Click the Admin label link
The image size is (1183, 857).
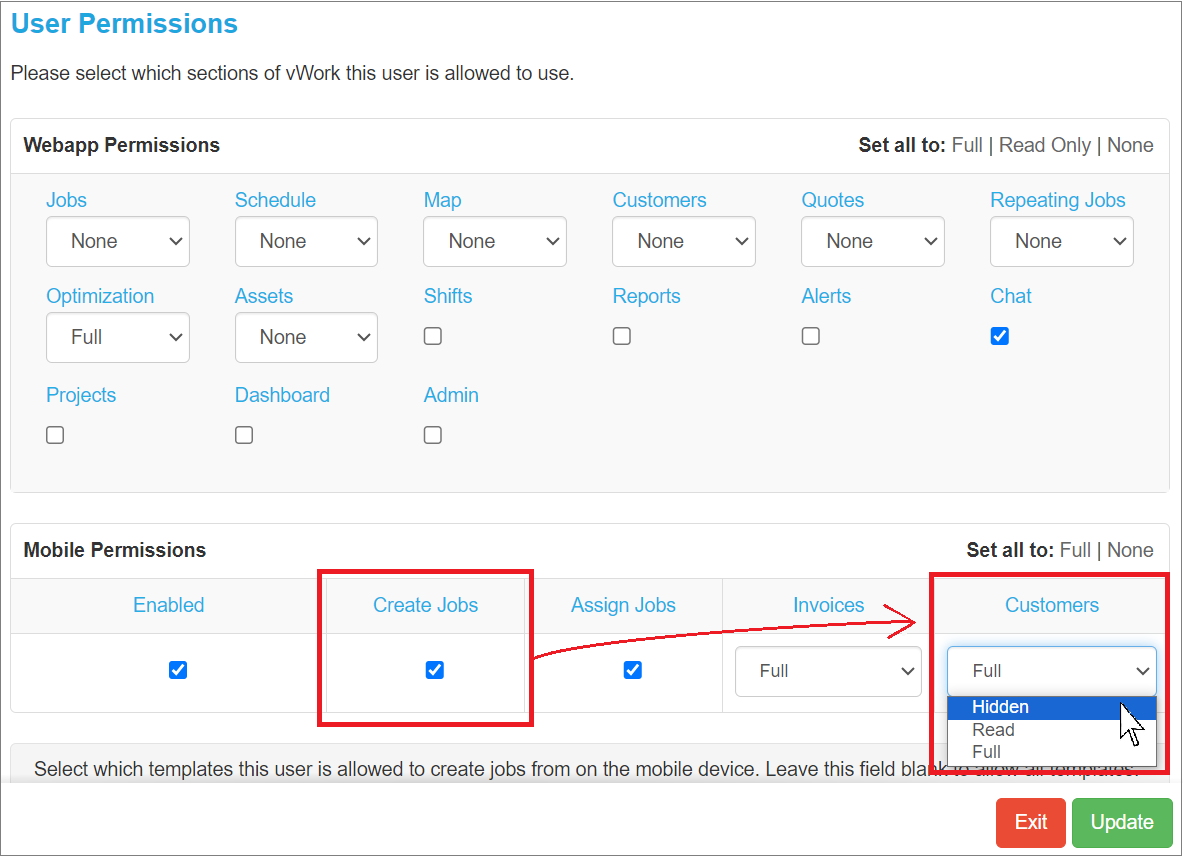(x=451, y=395)
